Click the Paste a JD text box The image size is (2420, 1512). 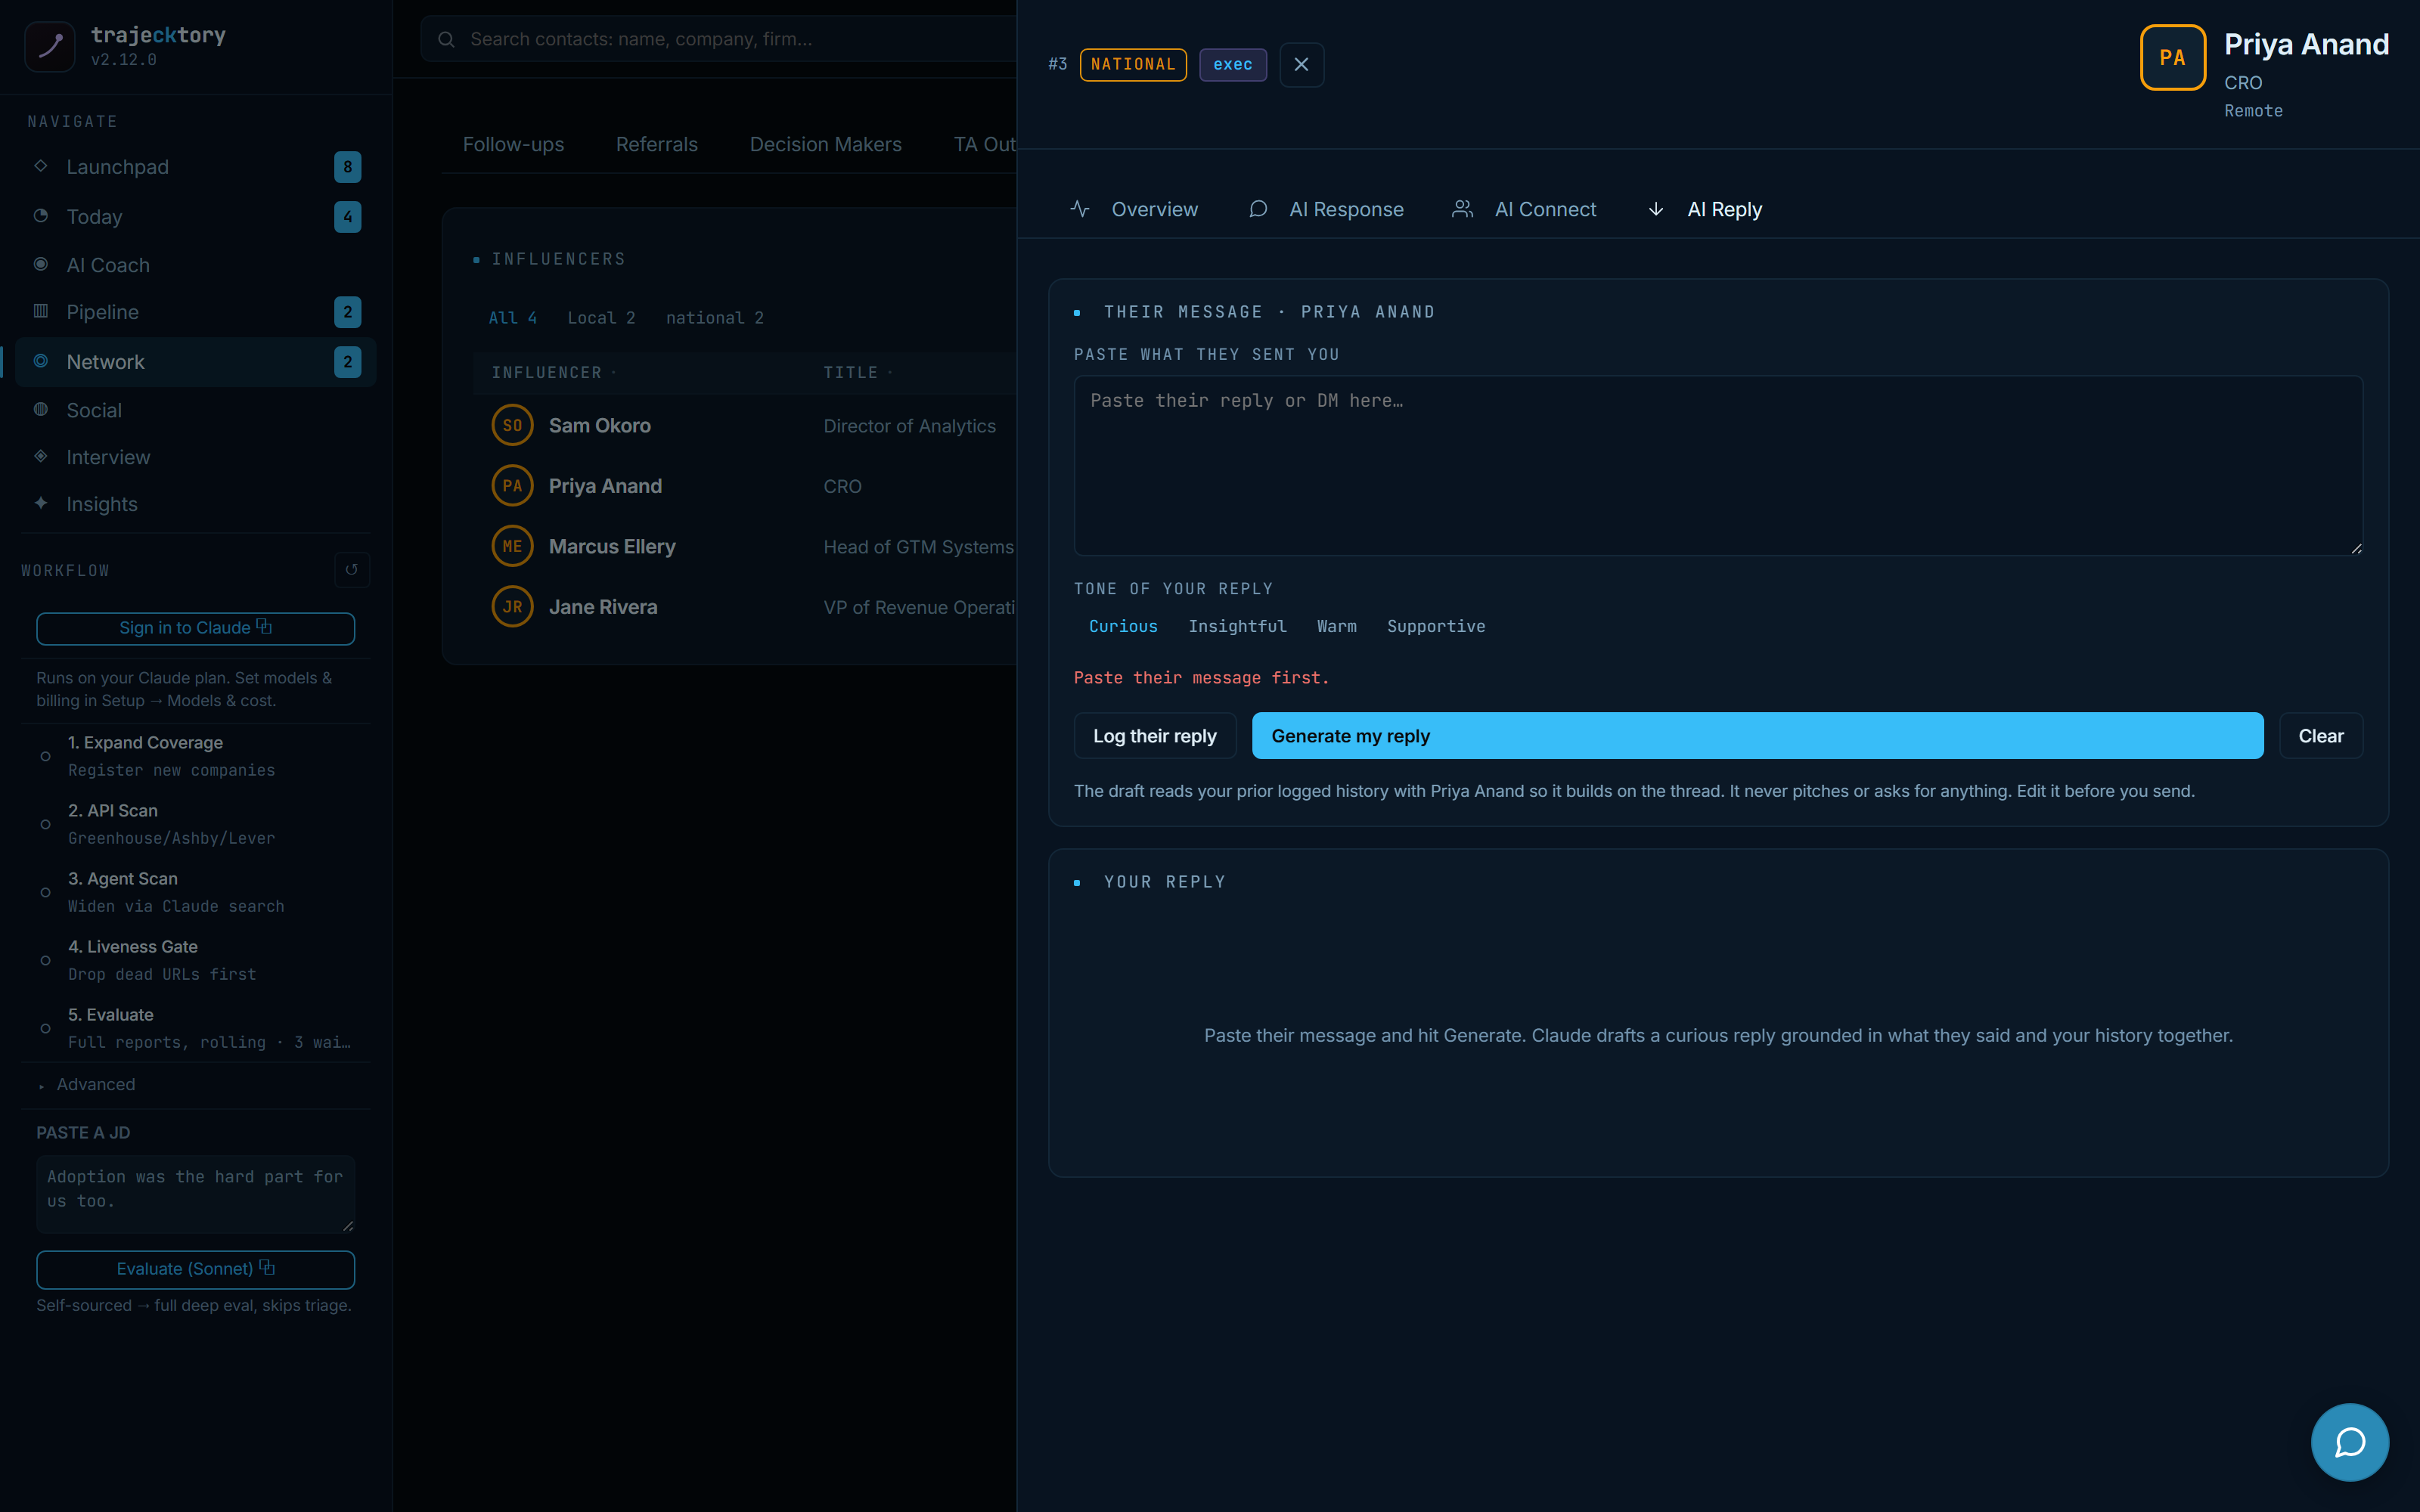click(x=195, y=1194)
